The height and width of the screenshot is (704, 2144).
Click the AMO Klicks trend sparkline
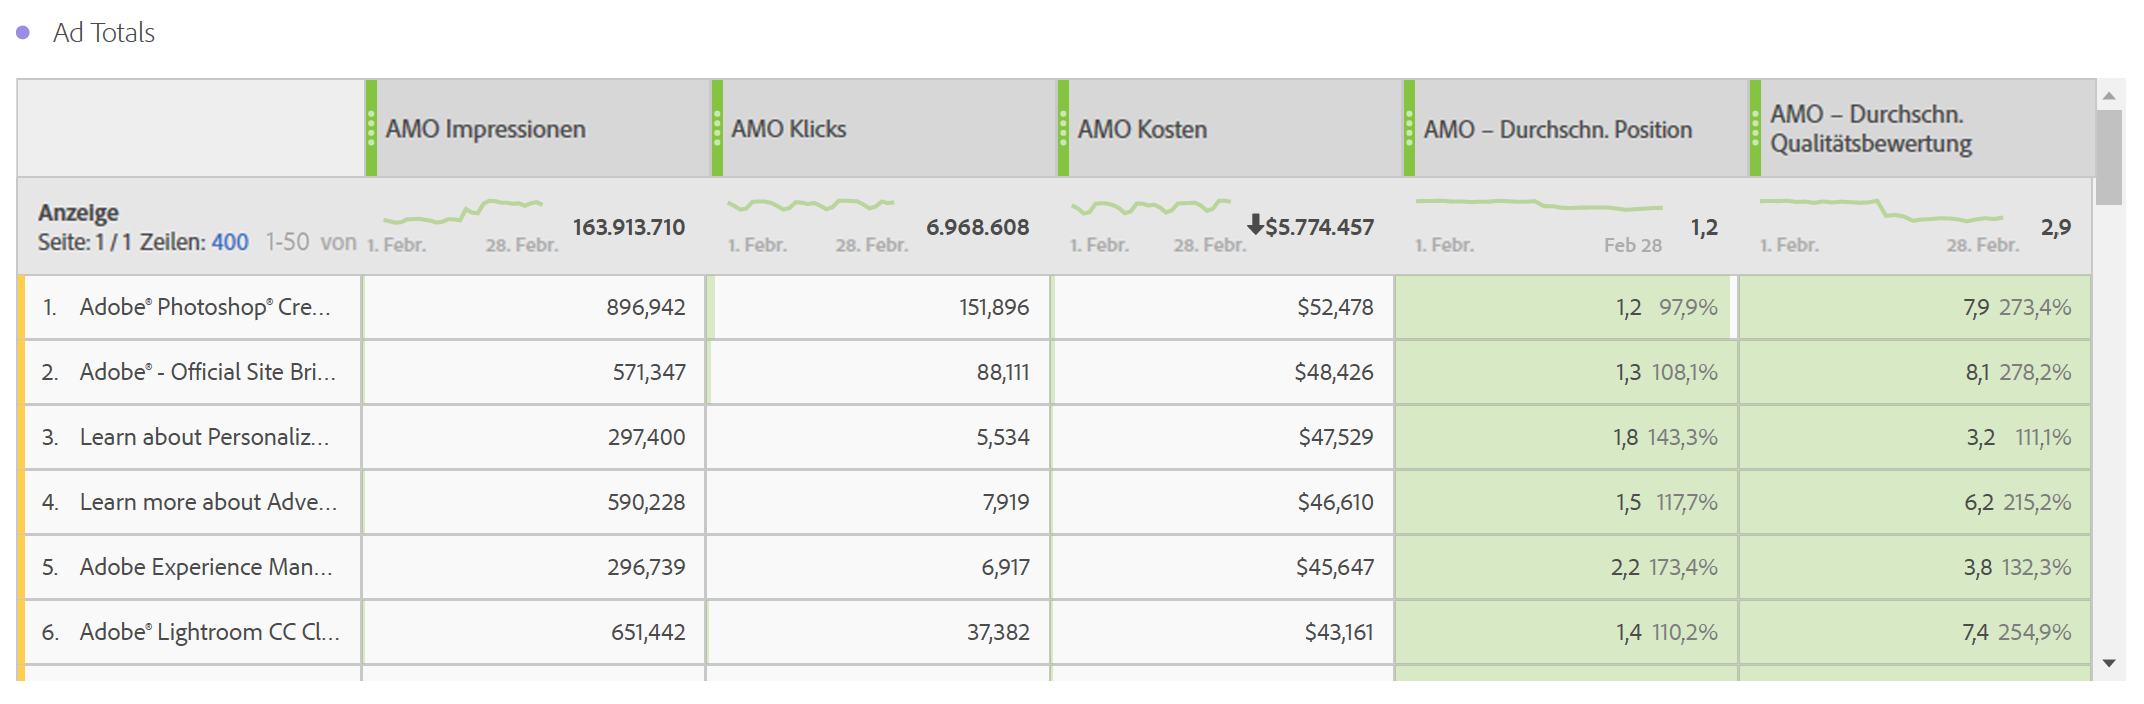click(810, 206)
